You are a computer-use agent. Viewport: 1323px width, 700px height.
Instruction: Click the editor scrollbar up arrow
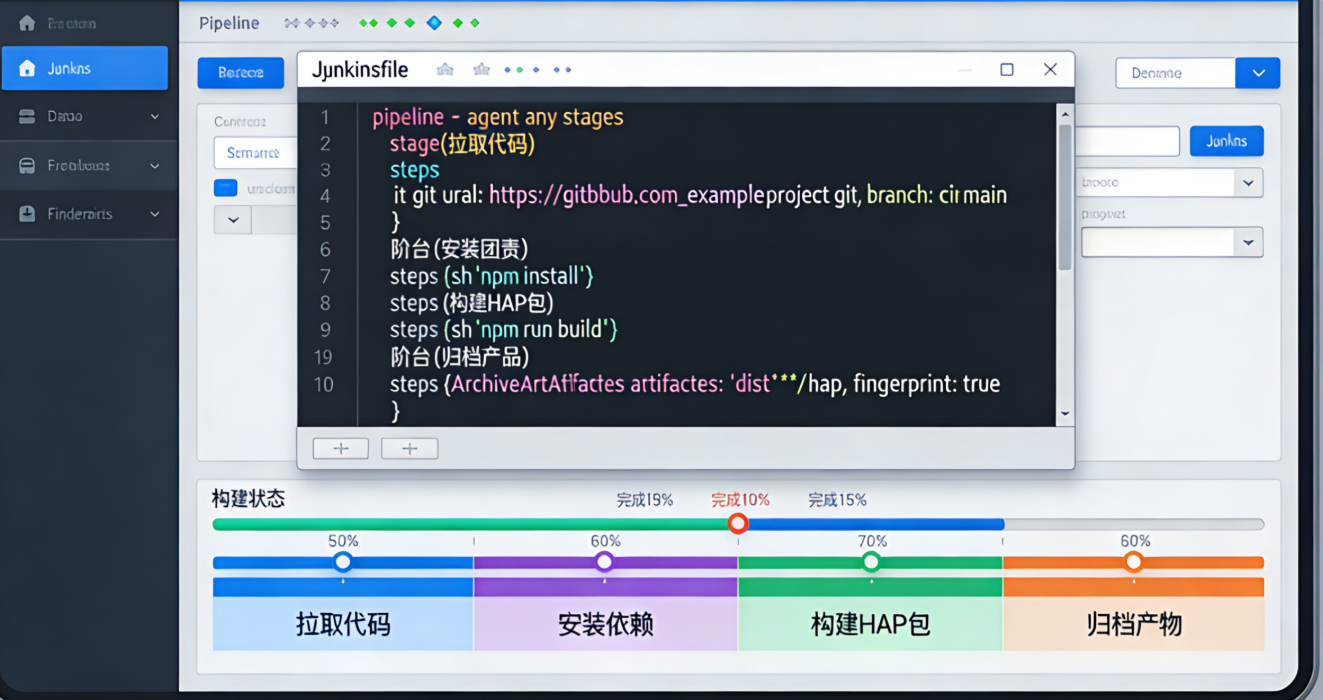[1065, 115]
